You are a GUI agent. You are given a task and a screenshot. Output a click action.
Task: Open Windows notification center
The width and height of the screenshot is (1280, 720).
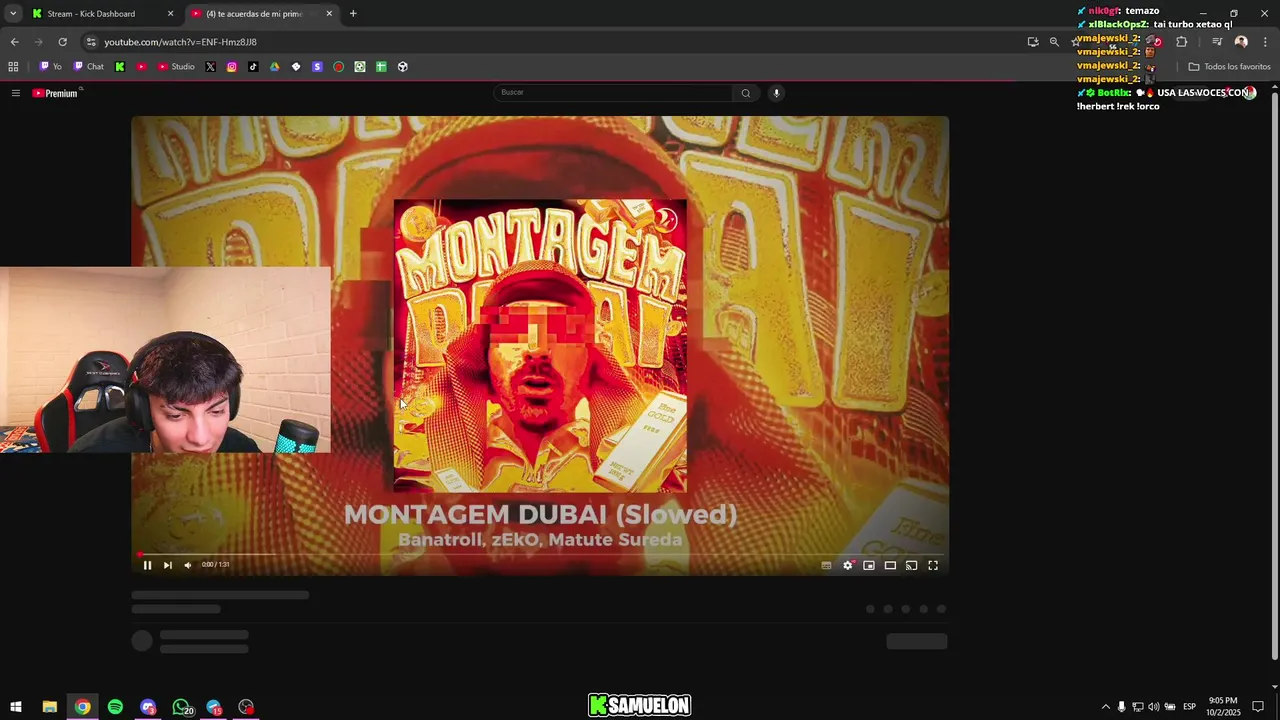(x=1258, y=707)
